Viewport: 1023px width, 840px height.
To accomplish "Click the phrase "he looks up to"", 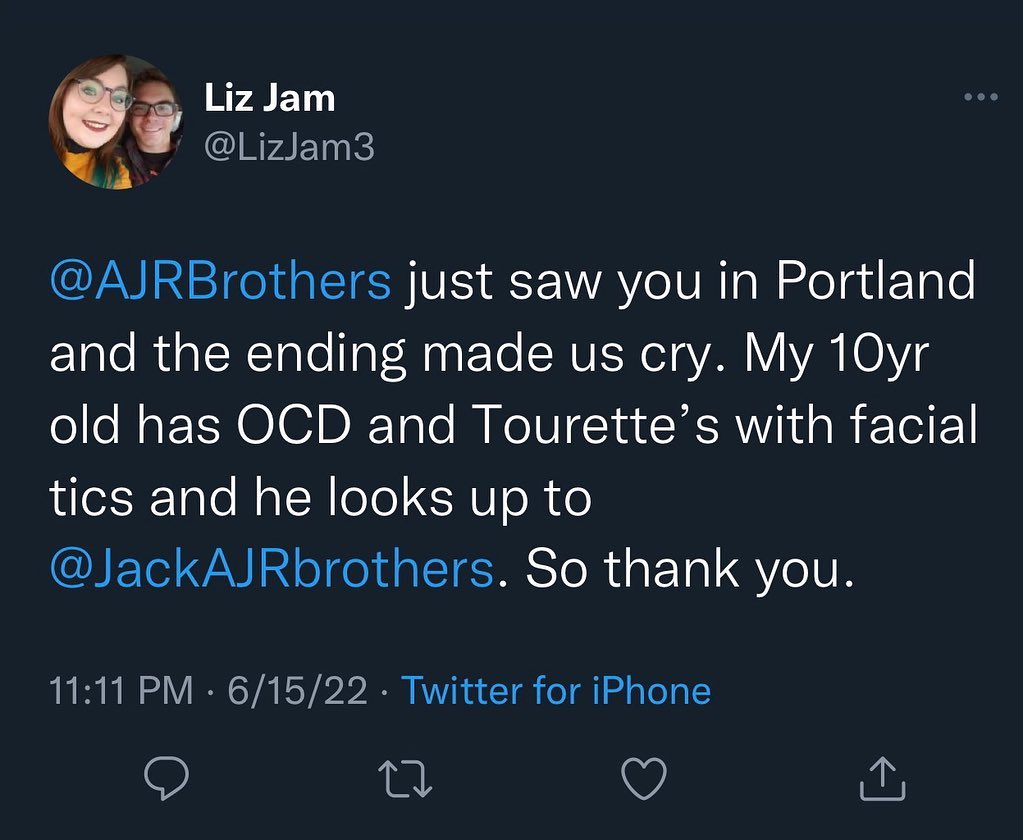I will [409, 499].
